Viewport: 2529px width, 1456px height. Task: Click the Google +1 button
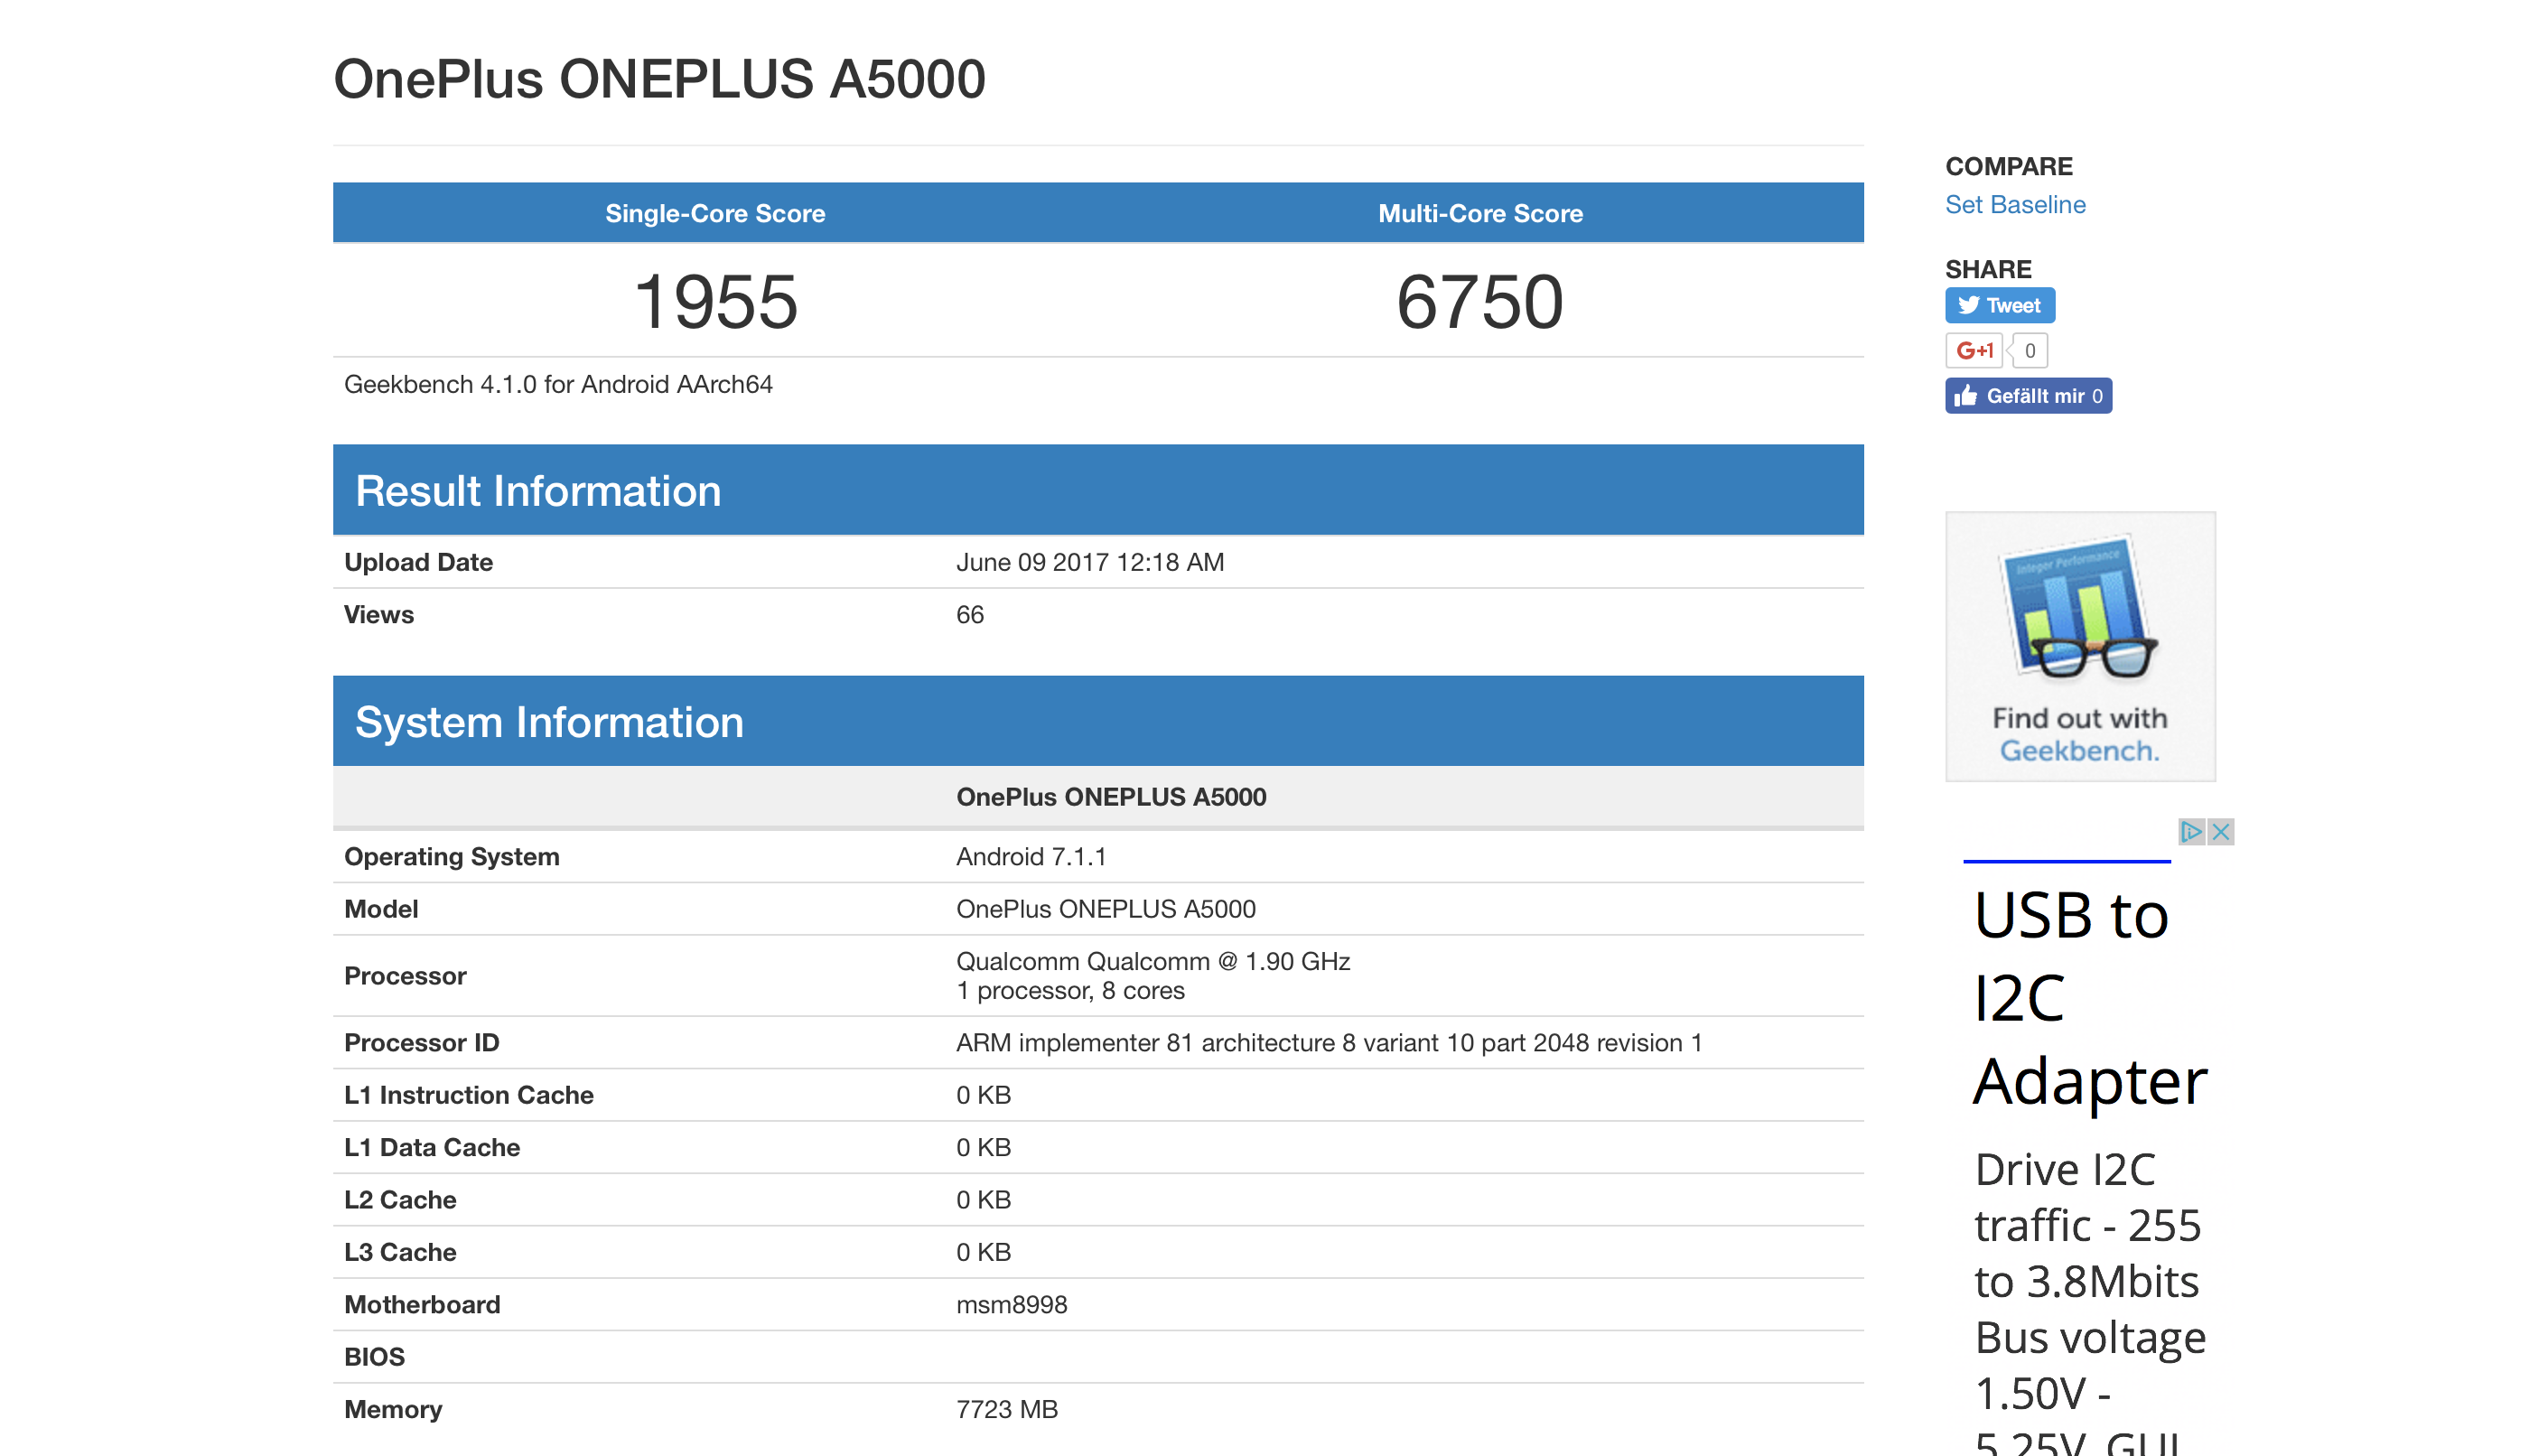[x=1973, y=350]
